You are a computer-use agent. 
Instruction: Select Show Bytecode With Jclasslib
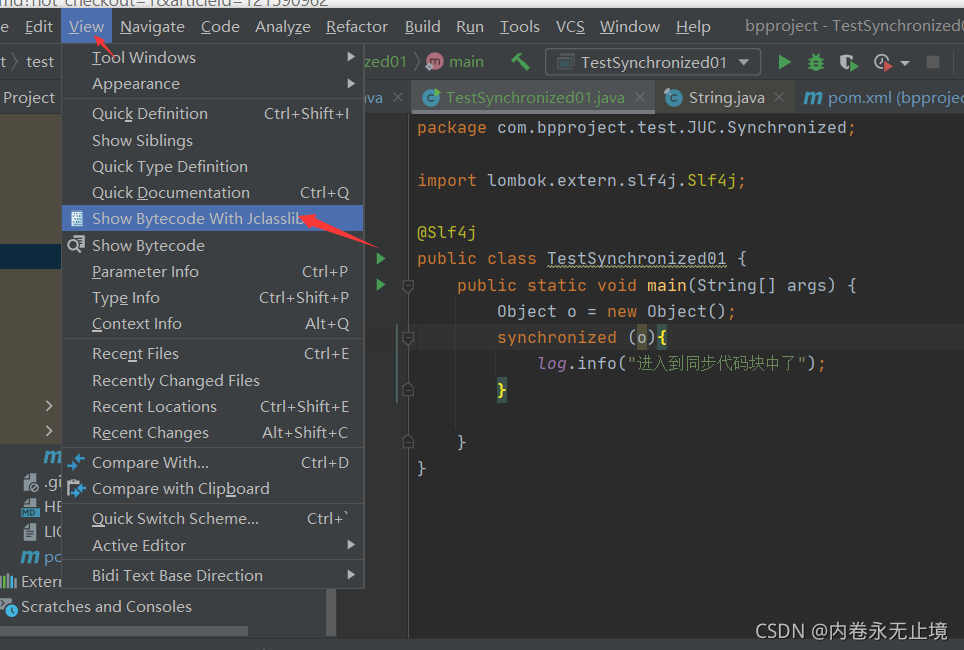(x=213, y=218)
